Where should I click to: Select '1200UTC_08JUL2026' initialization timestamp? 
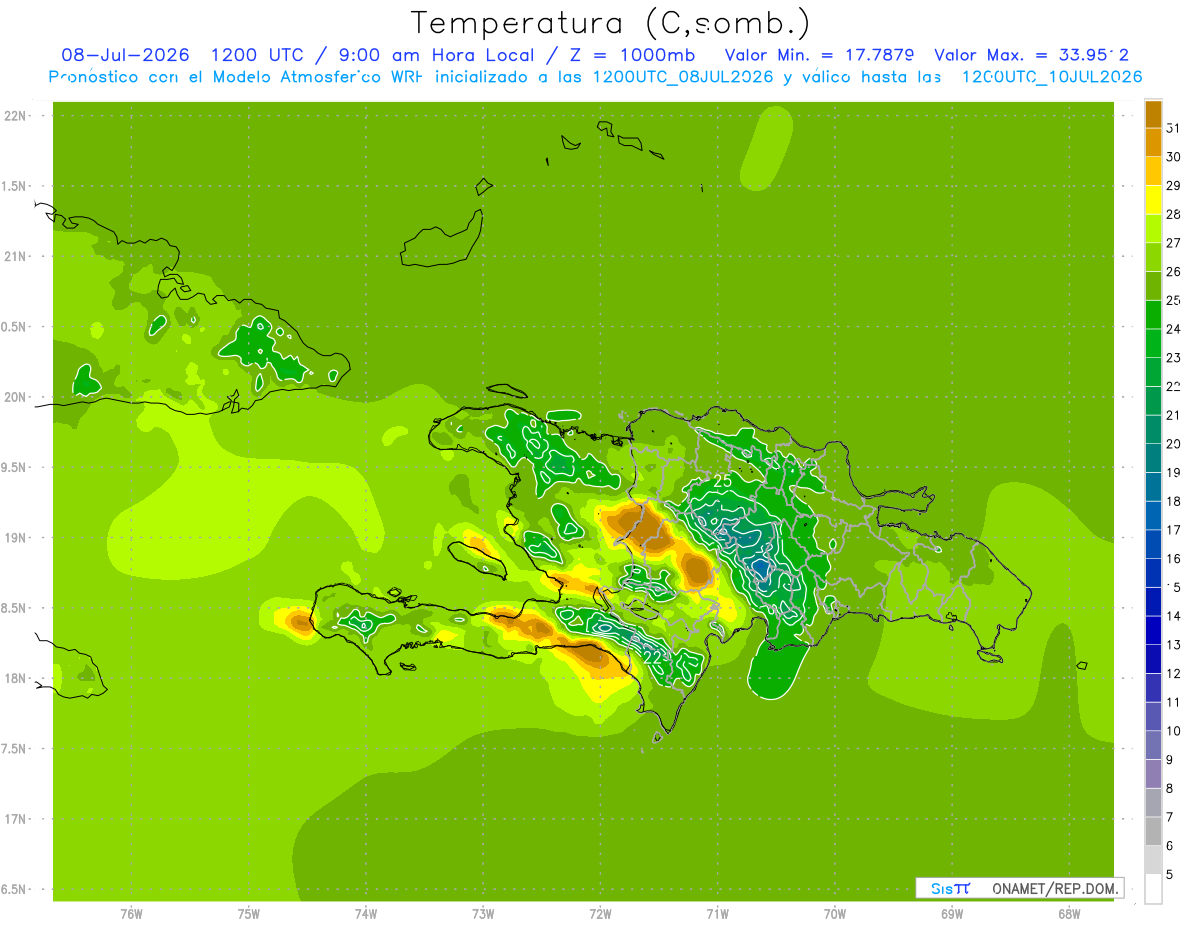pos(682,77)
